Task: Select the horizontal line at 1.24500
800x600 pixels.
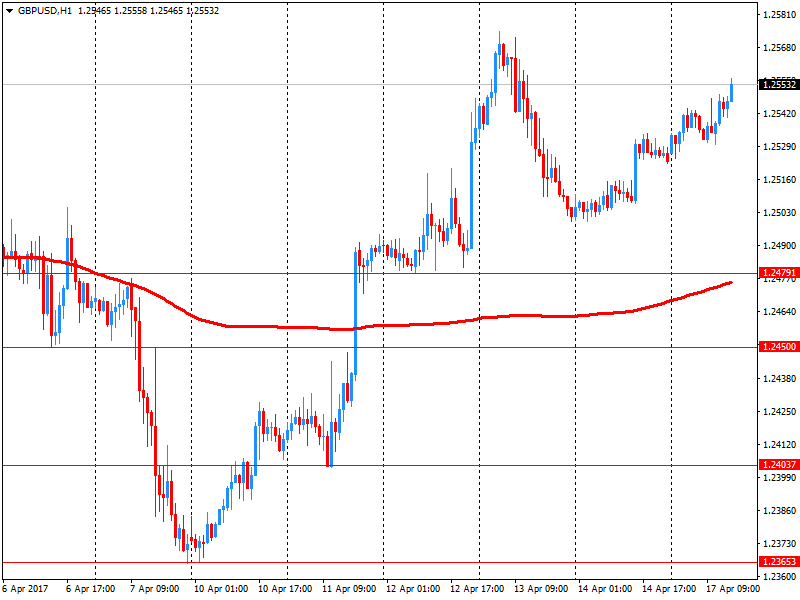Action: pyautogui.click(x=380, y=347)
